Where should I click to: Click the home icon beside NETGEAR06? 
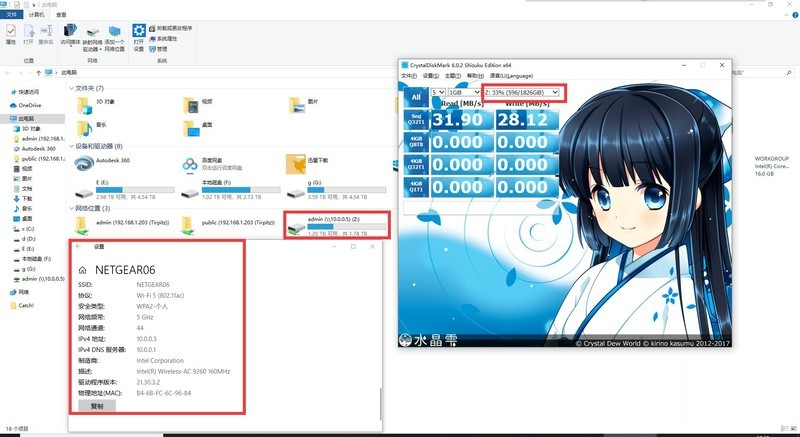(82, 270)
